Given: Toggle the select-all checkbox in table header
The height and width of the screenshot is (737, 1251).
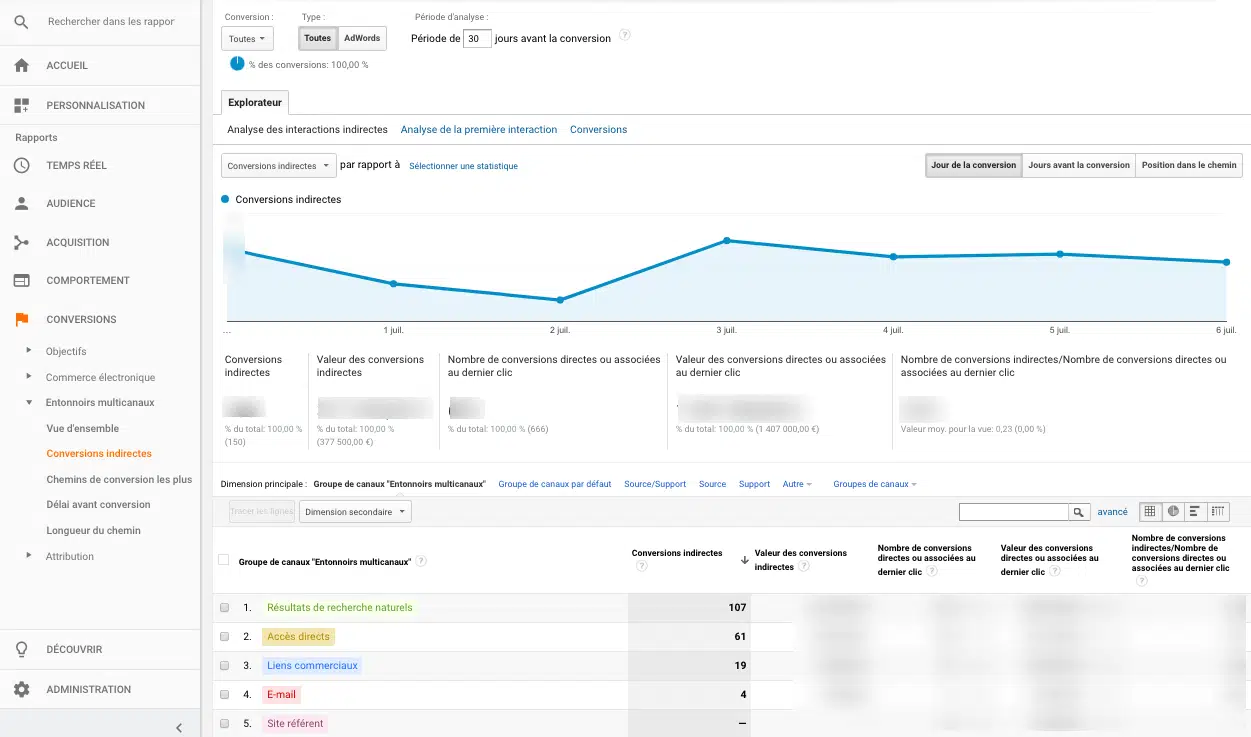Looking at the screenshot, I should coord(224,560).
